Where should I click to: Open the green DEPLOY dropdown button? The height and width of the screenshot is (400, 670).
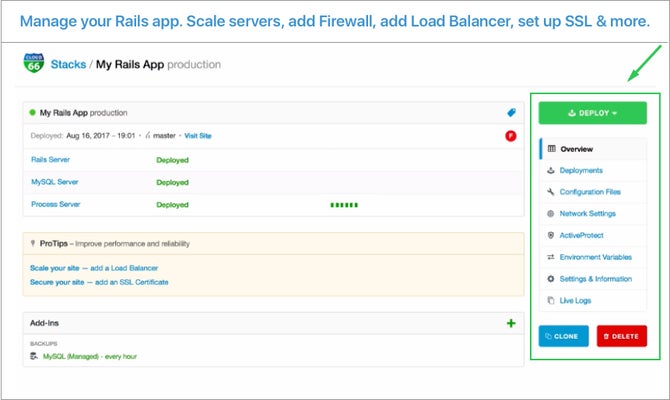point(593,113)
